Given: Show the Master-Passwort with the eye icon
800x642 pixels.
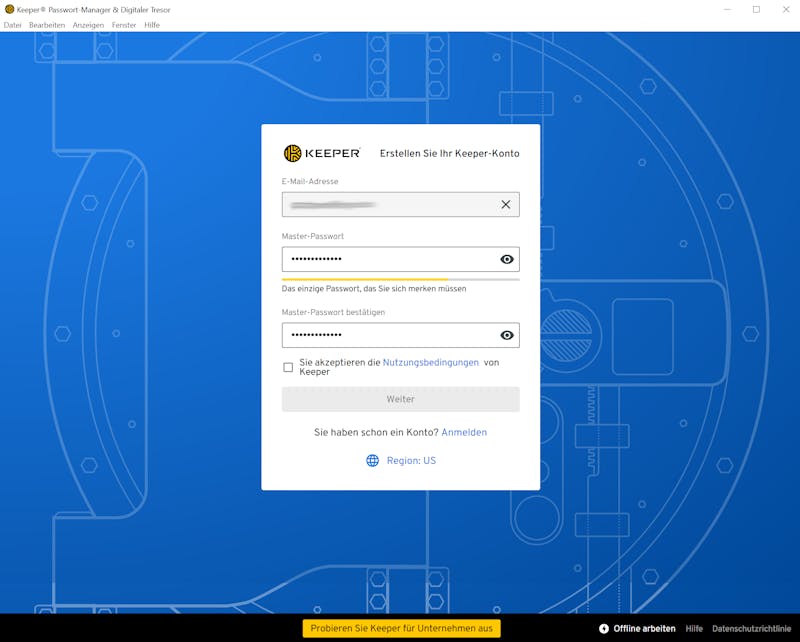Looking at the screenshot, I should pyautogui.click(x=507, y=259).
